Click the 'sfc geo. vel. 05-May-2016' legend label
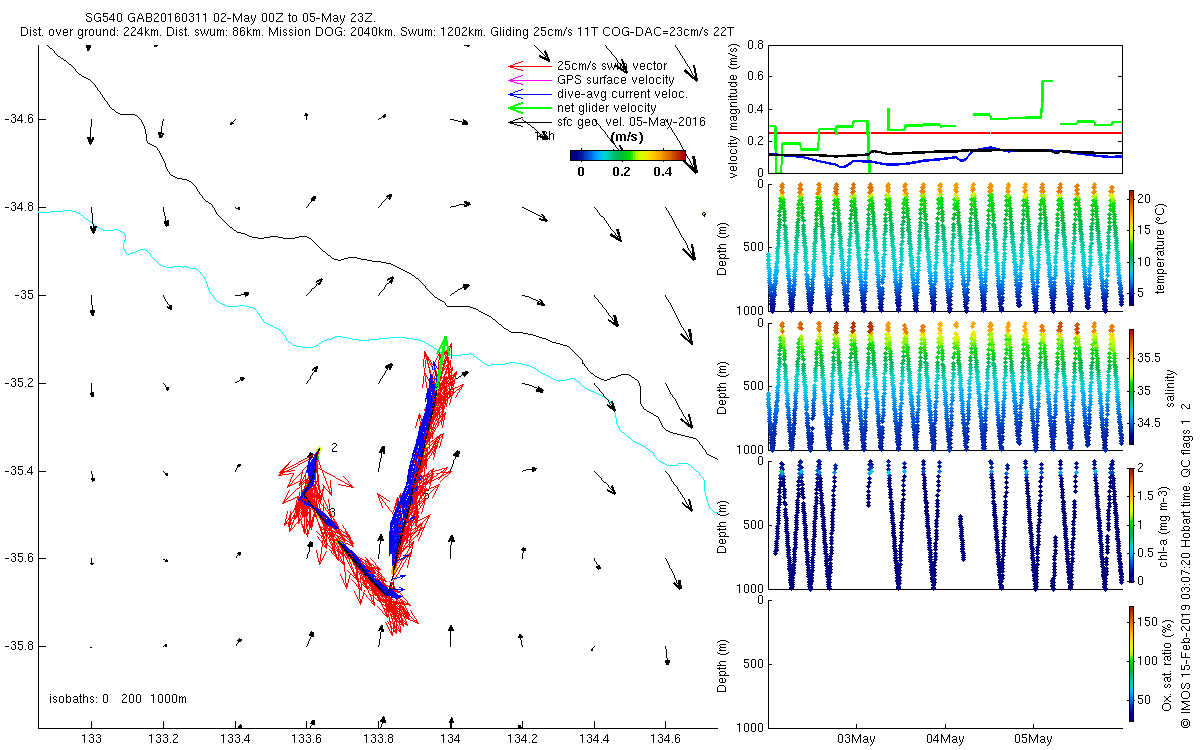The image size is (1200, 750). [631, 122]
